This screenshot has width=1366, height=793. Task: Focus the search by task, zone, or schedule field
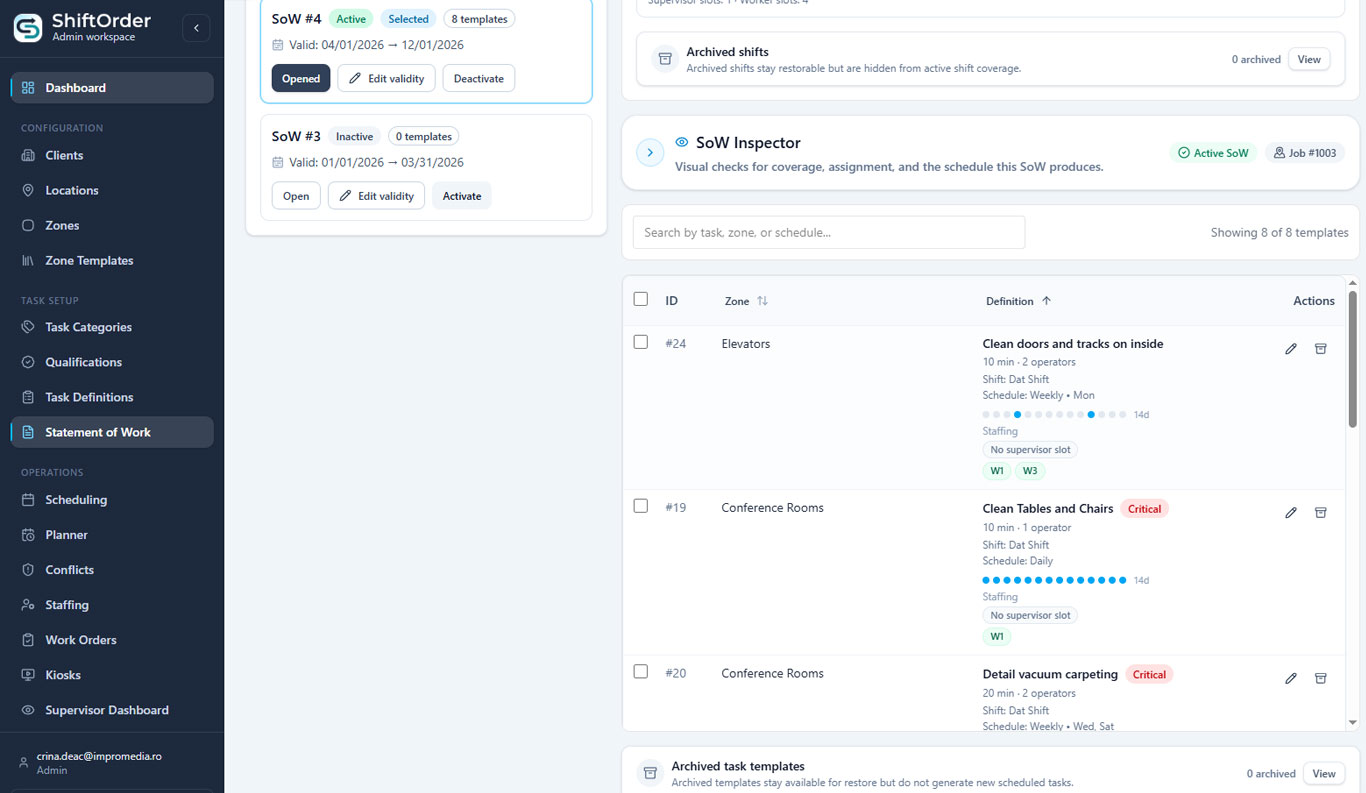coord(829,232)
